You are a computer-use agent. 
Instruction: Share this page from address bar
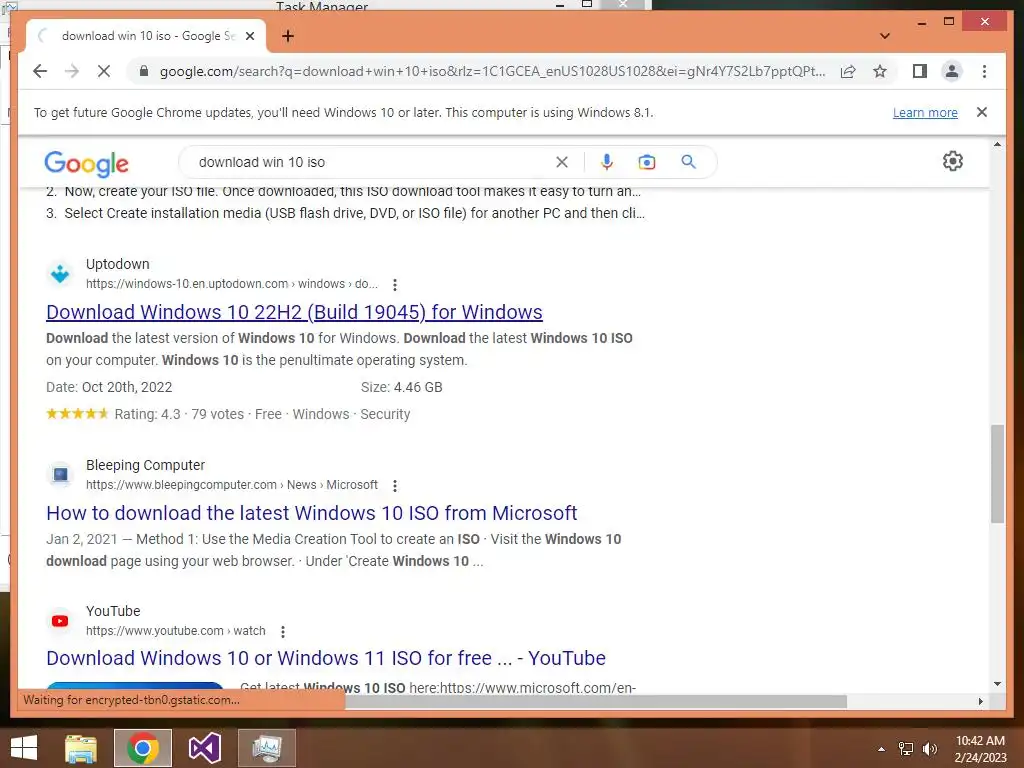pos(848,71)
